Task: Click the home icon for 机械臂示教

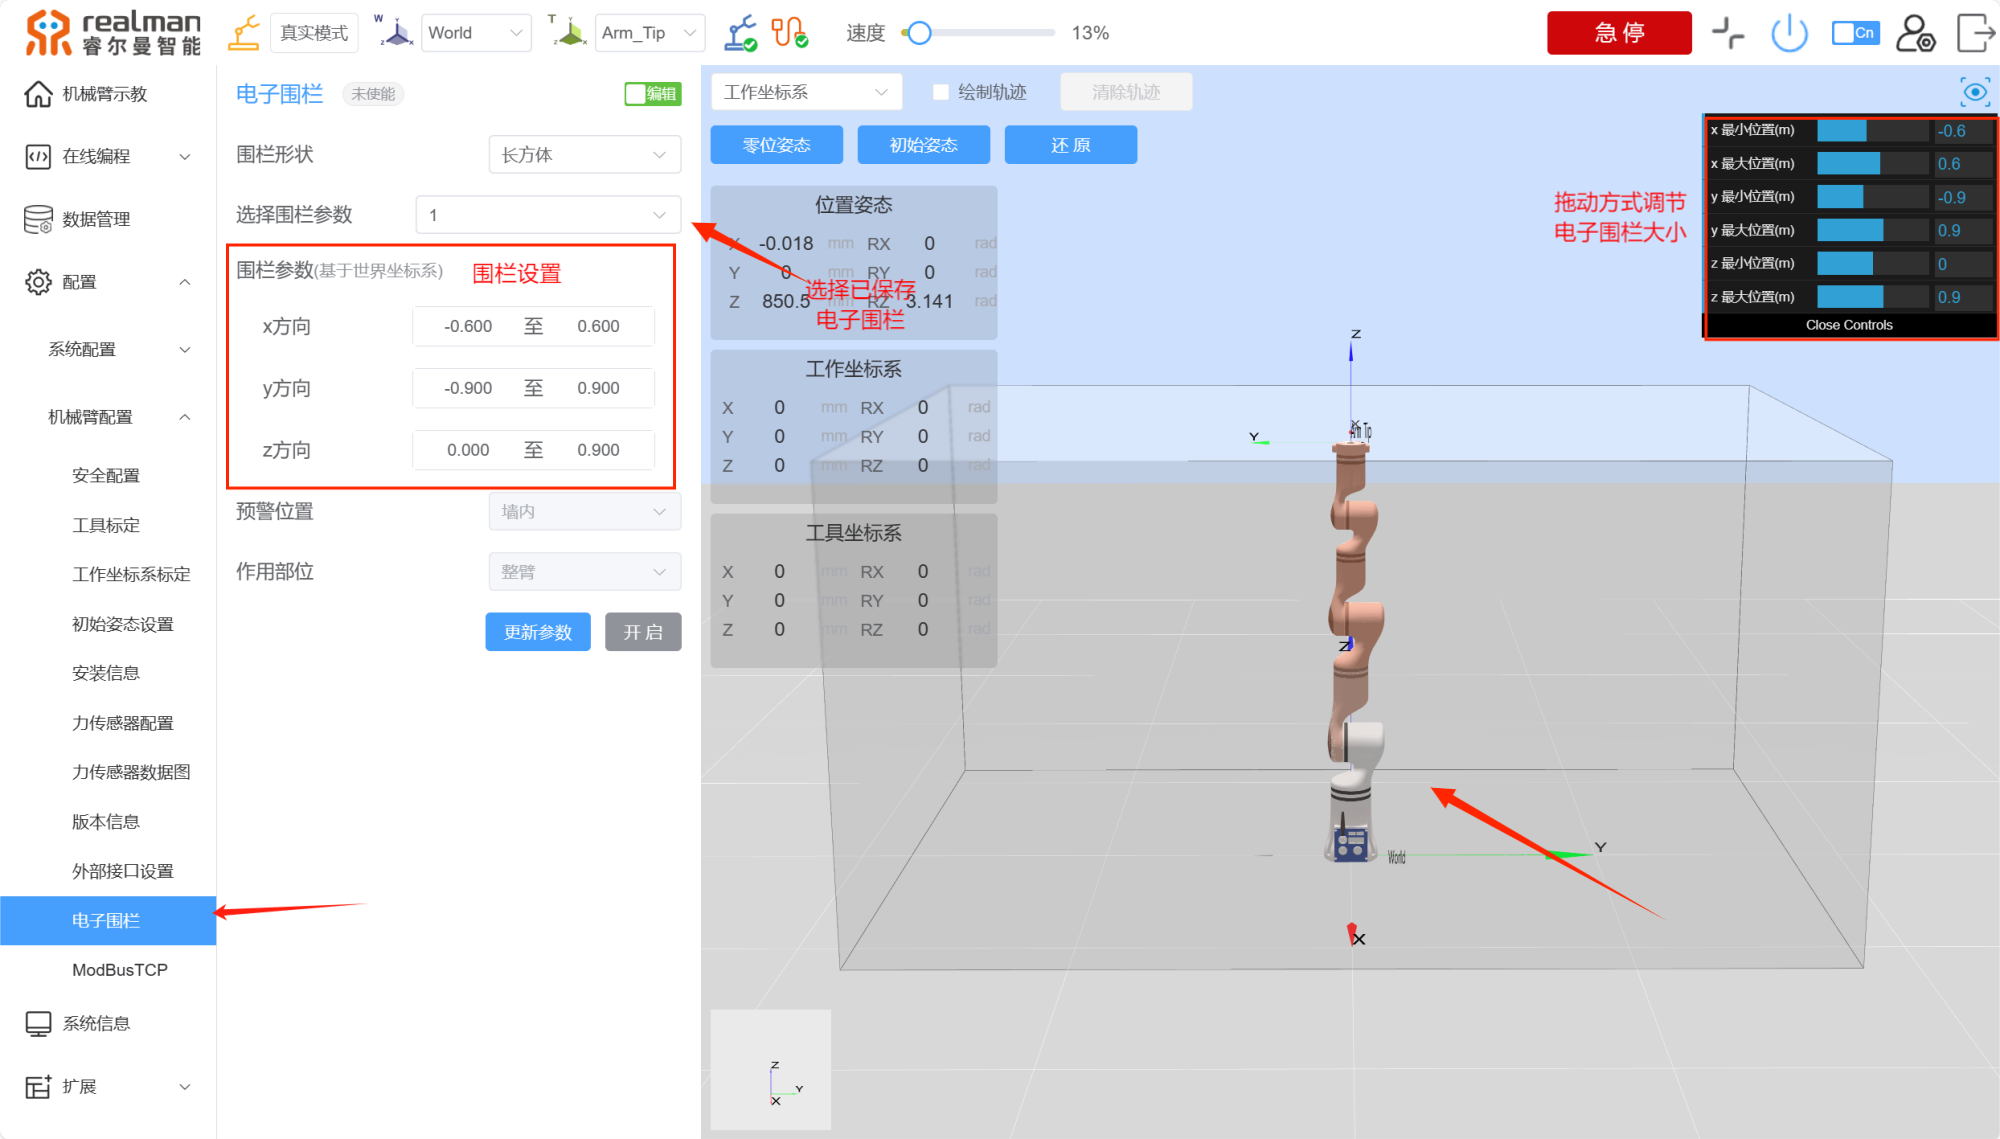Action: tap(38, 94)
